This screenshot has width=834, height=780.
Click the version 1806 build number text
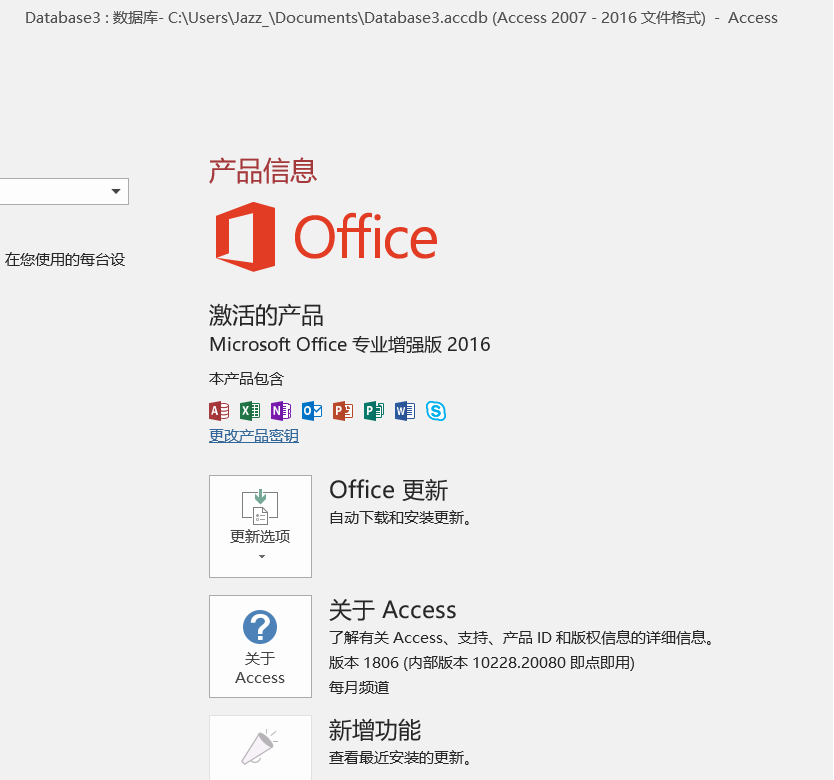tap(481, 662)
